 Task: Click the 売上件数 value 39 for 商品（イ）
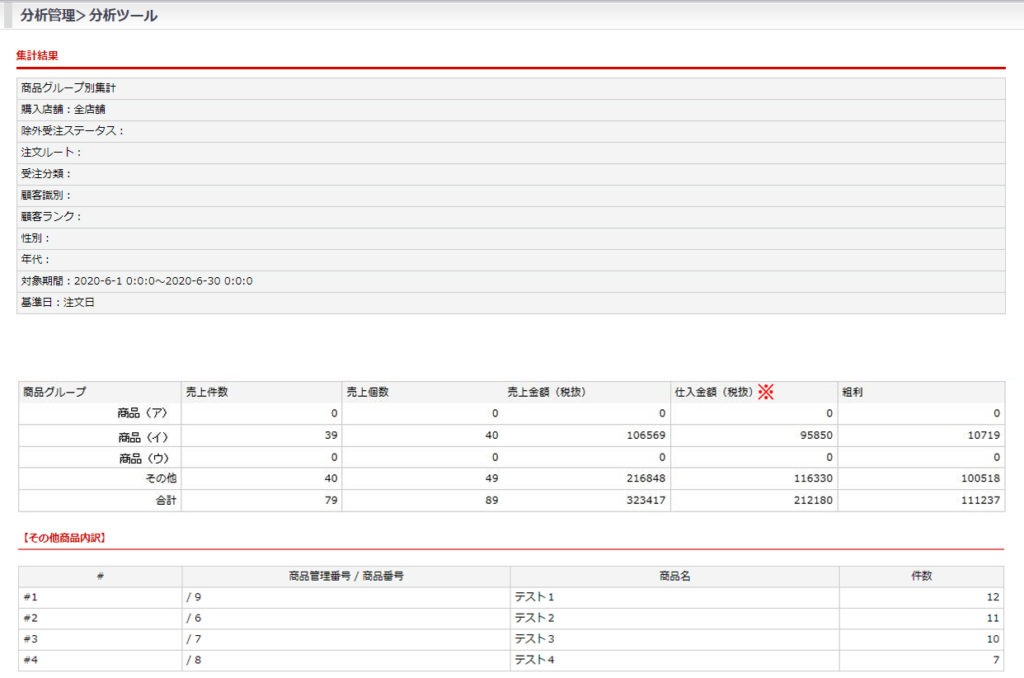click(x=331, y=436)
